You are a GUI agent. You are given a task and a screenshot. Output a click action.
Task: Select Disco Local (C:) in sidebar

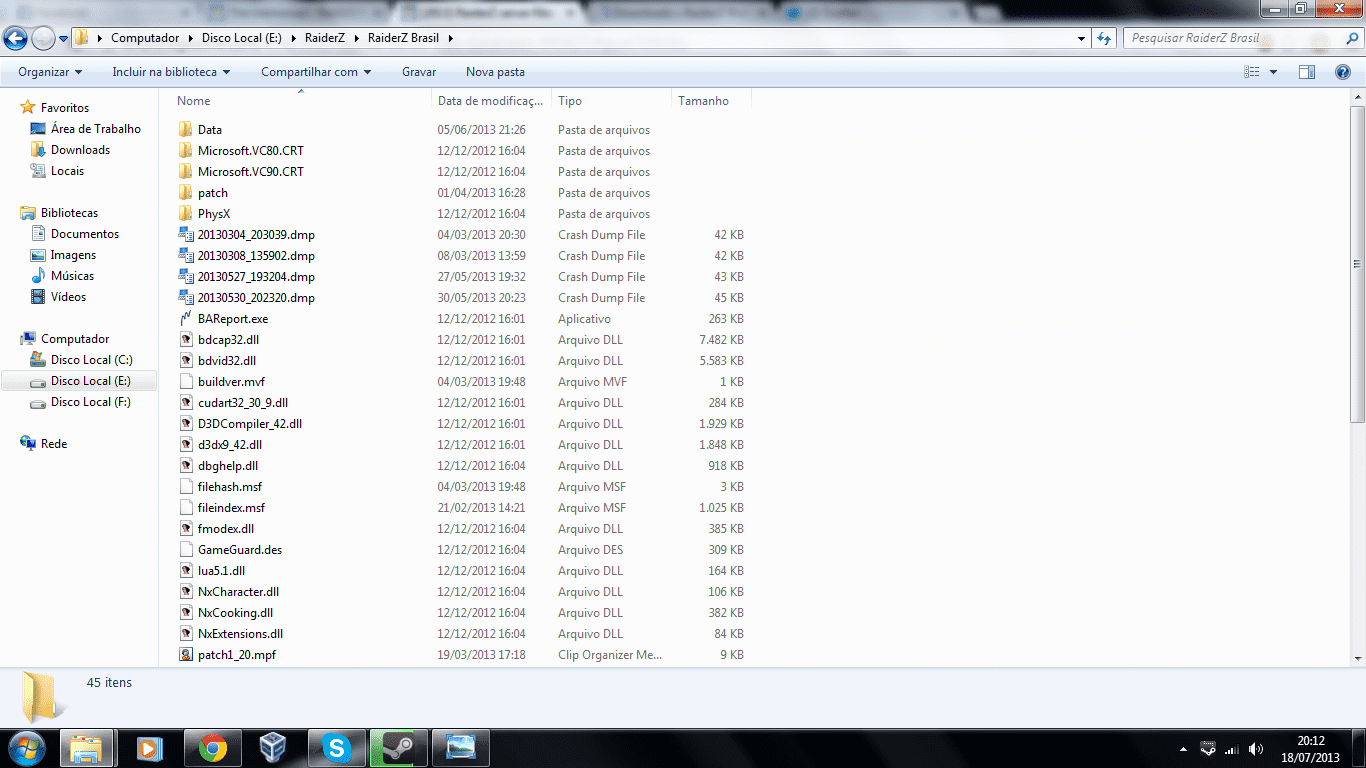point(91,360)
